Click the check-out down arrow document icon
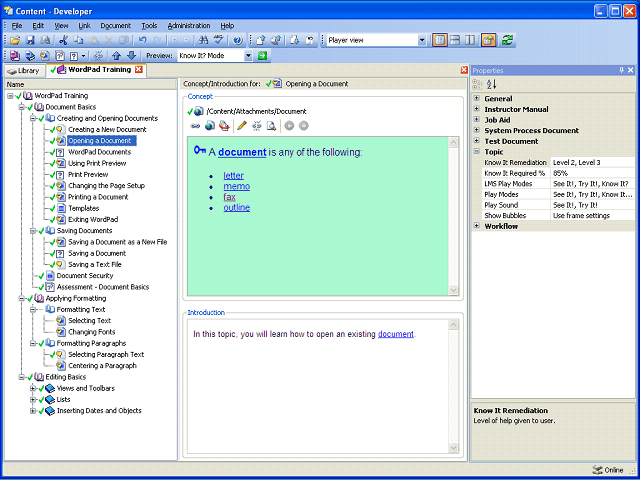This screenshot has width=640, height=480. [x=295, y=40]
